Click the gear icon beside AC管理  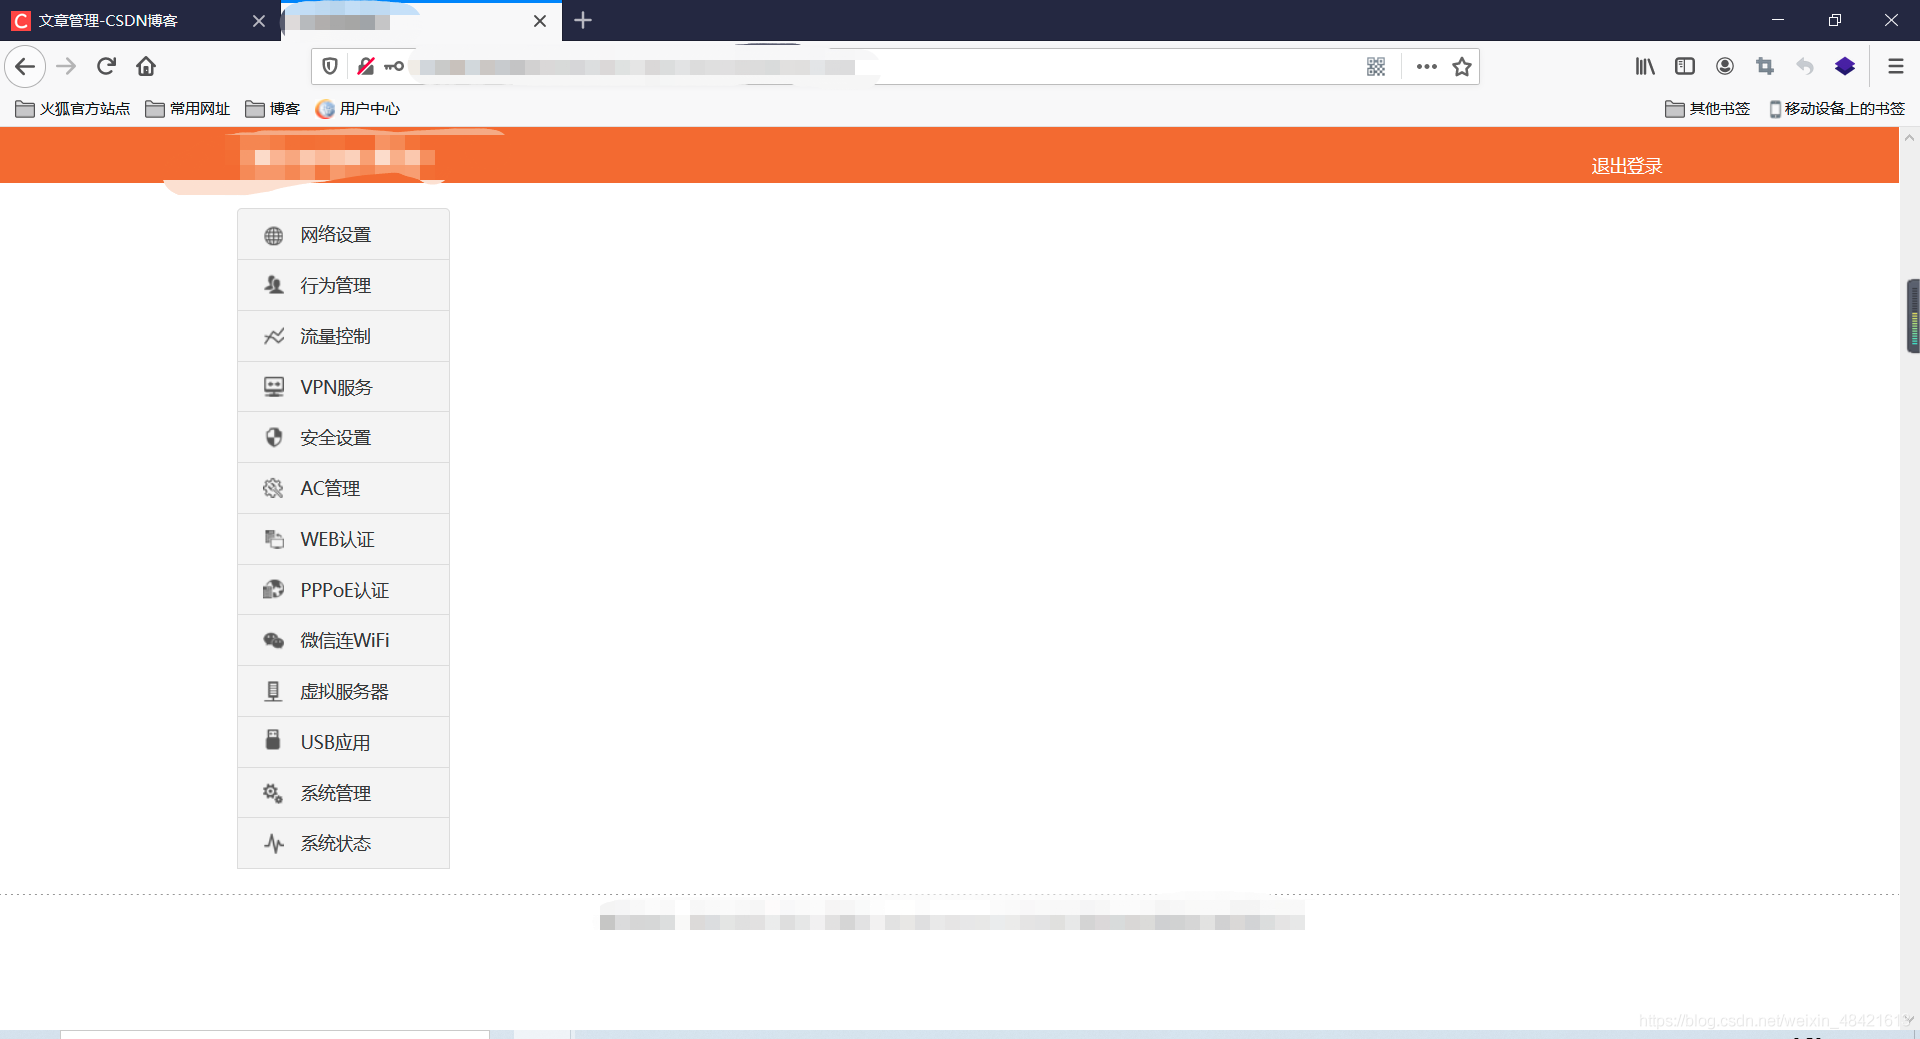pos(274,488)
